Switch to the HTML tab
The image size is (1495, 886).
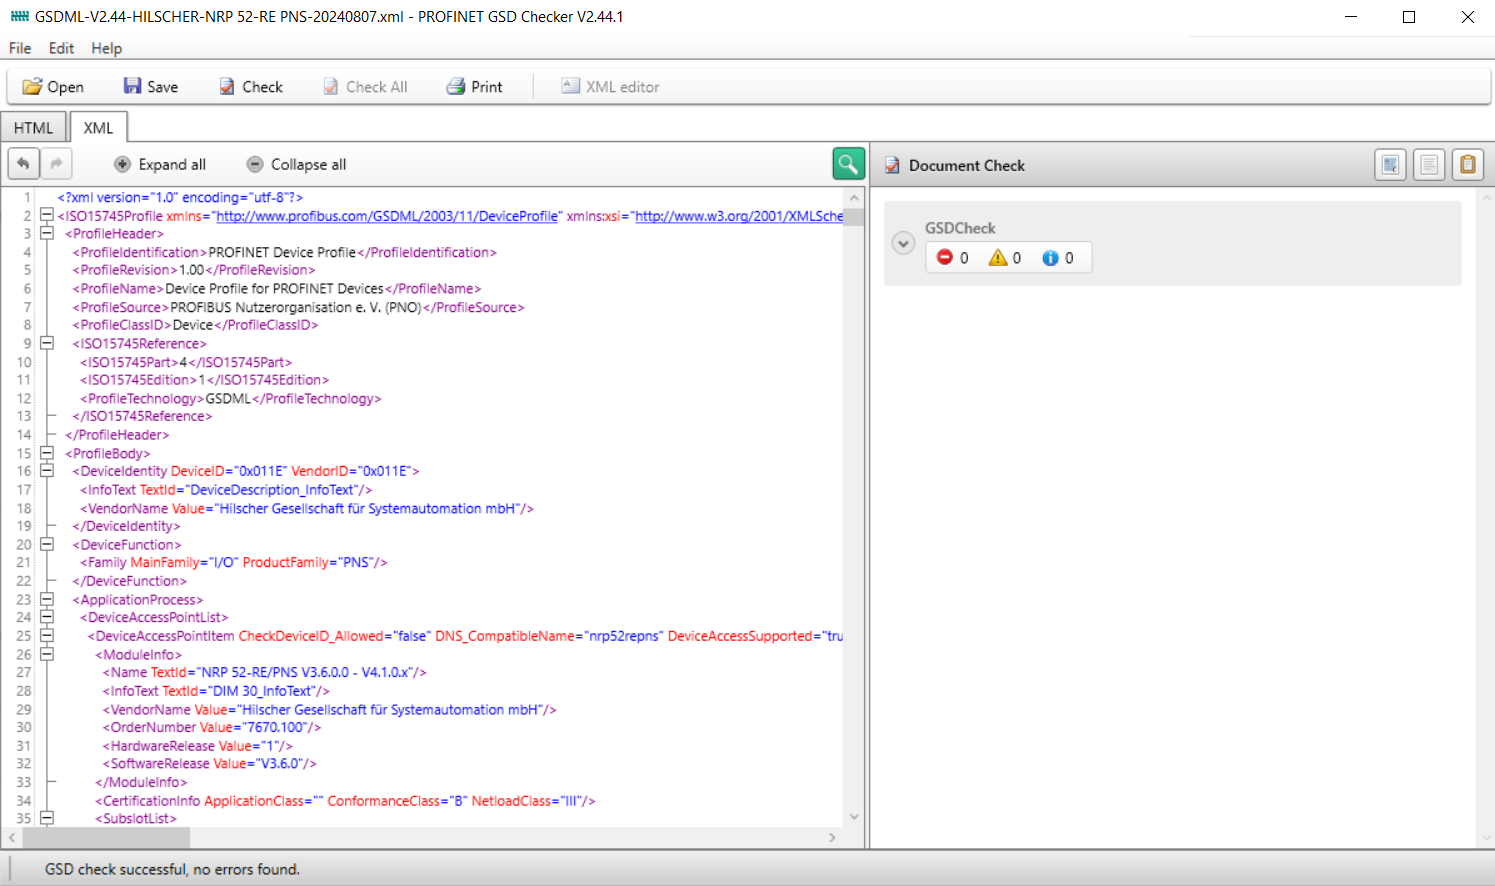click(x=33, y=128)
